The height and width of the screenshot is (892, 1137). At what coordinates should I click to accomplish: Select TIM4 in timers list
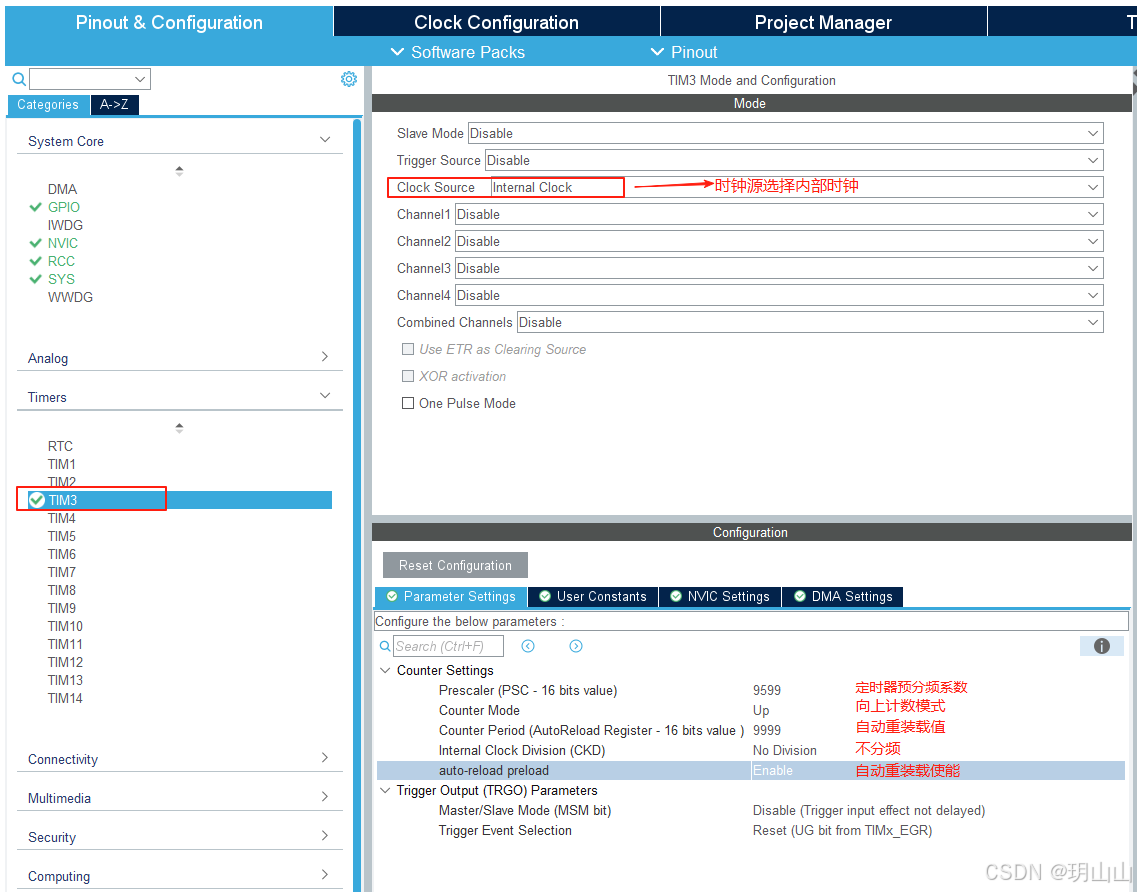(x=62, y=518)
